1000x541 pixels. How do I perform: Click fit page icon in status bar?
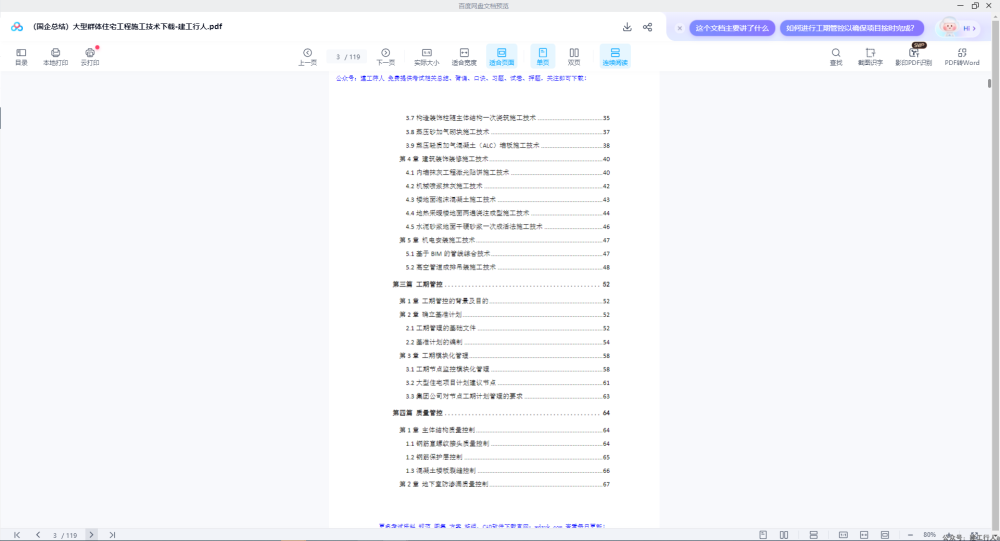coord(885,535)
